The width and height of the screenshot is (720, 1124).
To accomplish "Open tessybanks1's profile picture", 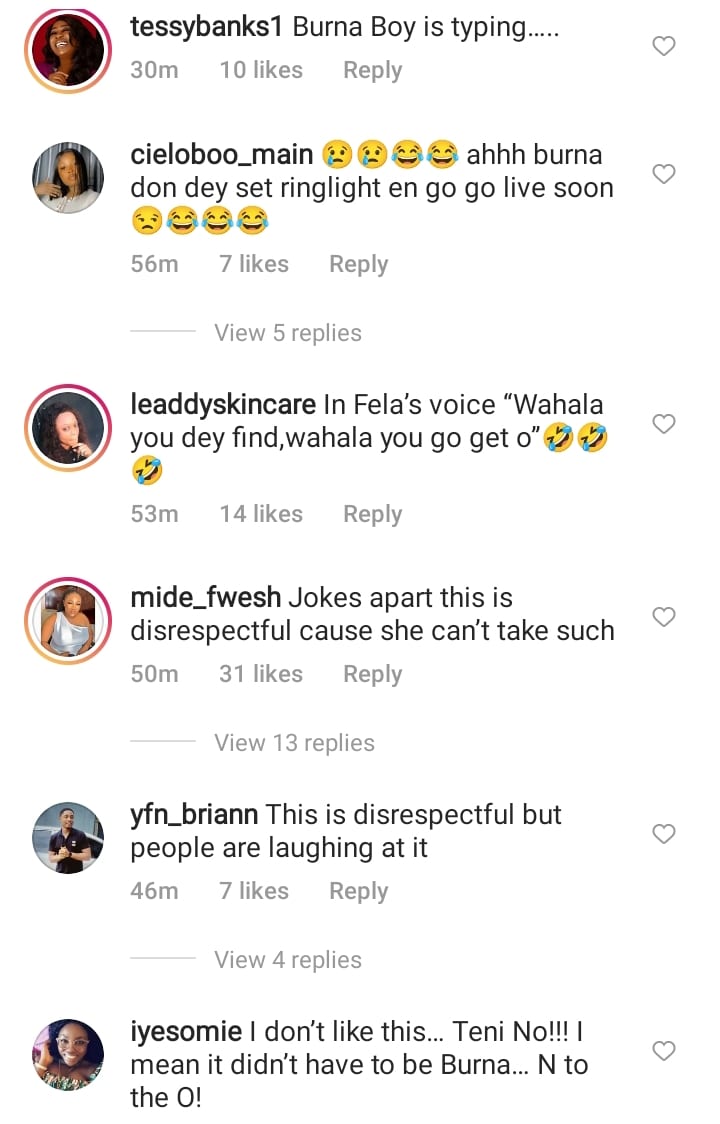I will [68, 48].
